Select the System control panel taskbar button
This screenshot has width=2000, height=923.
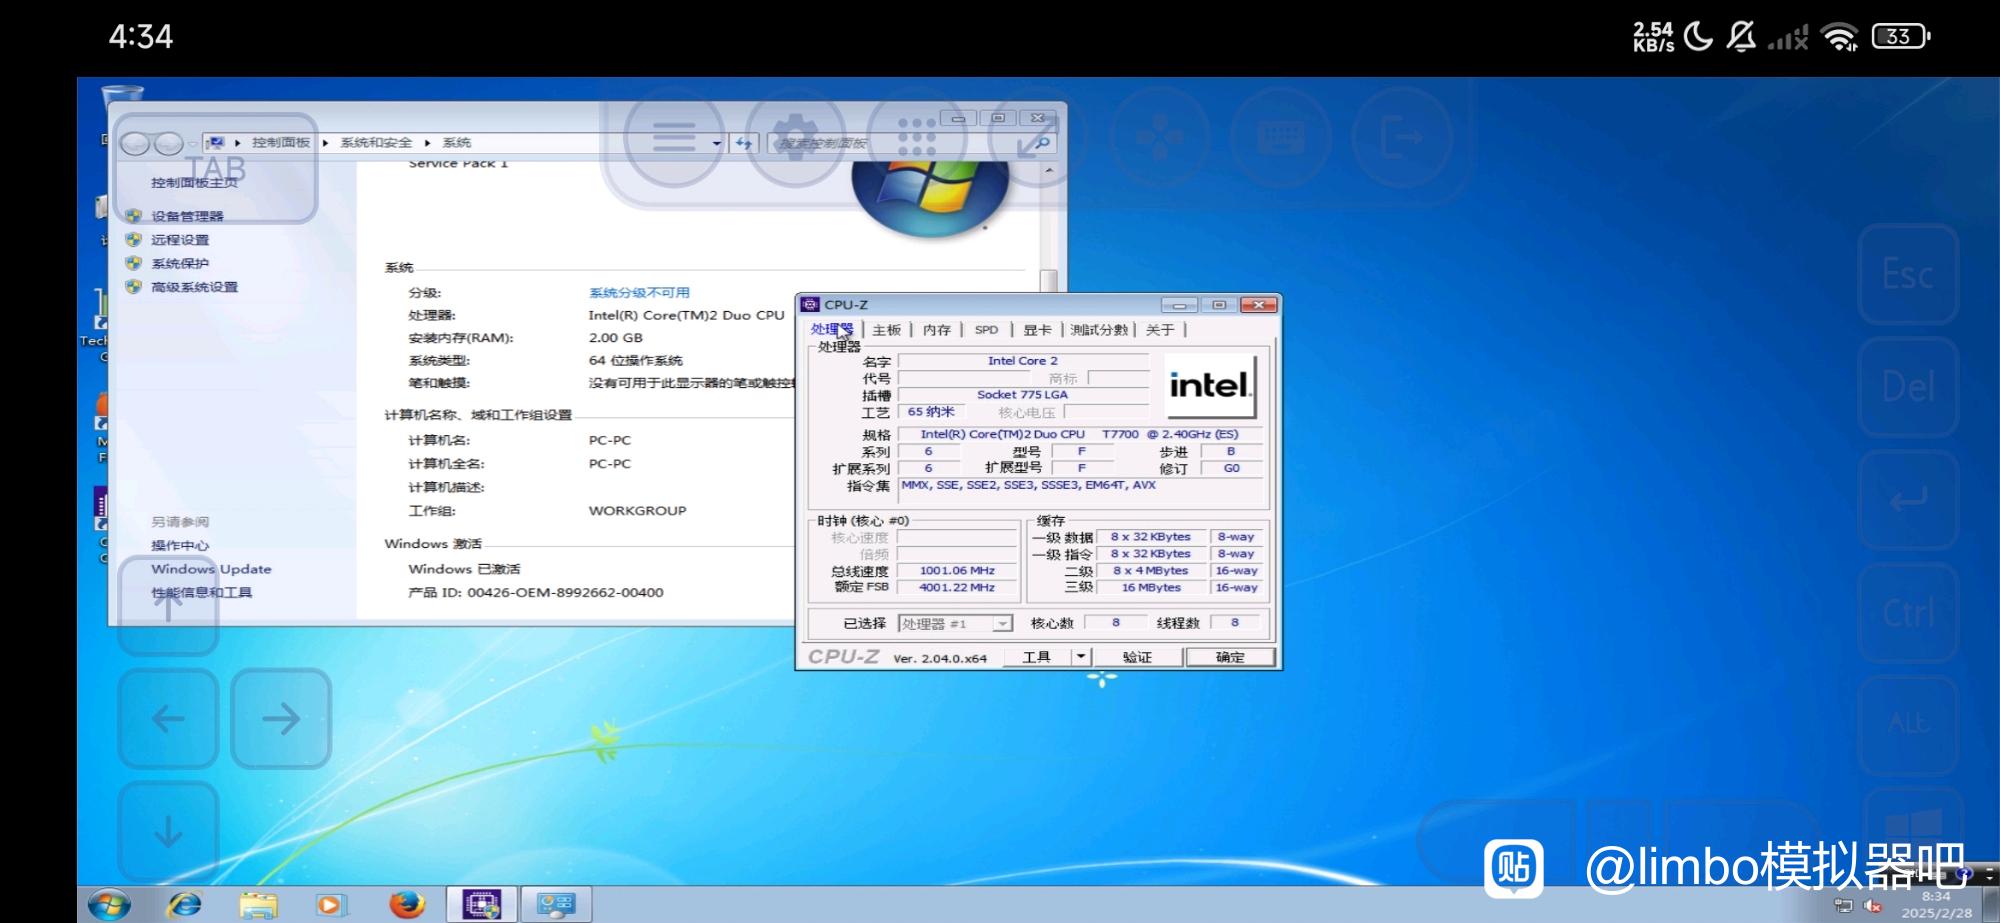click(x=555, y=905)
